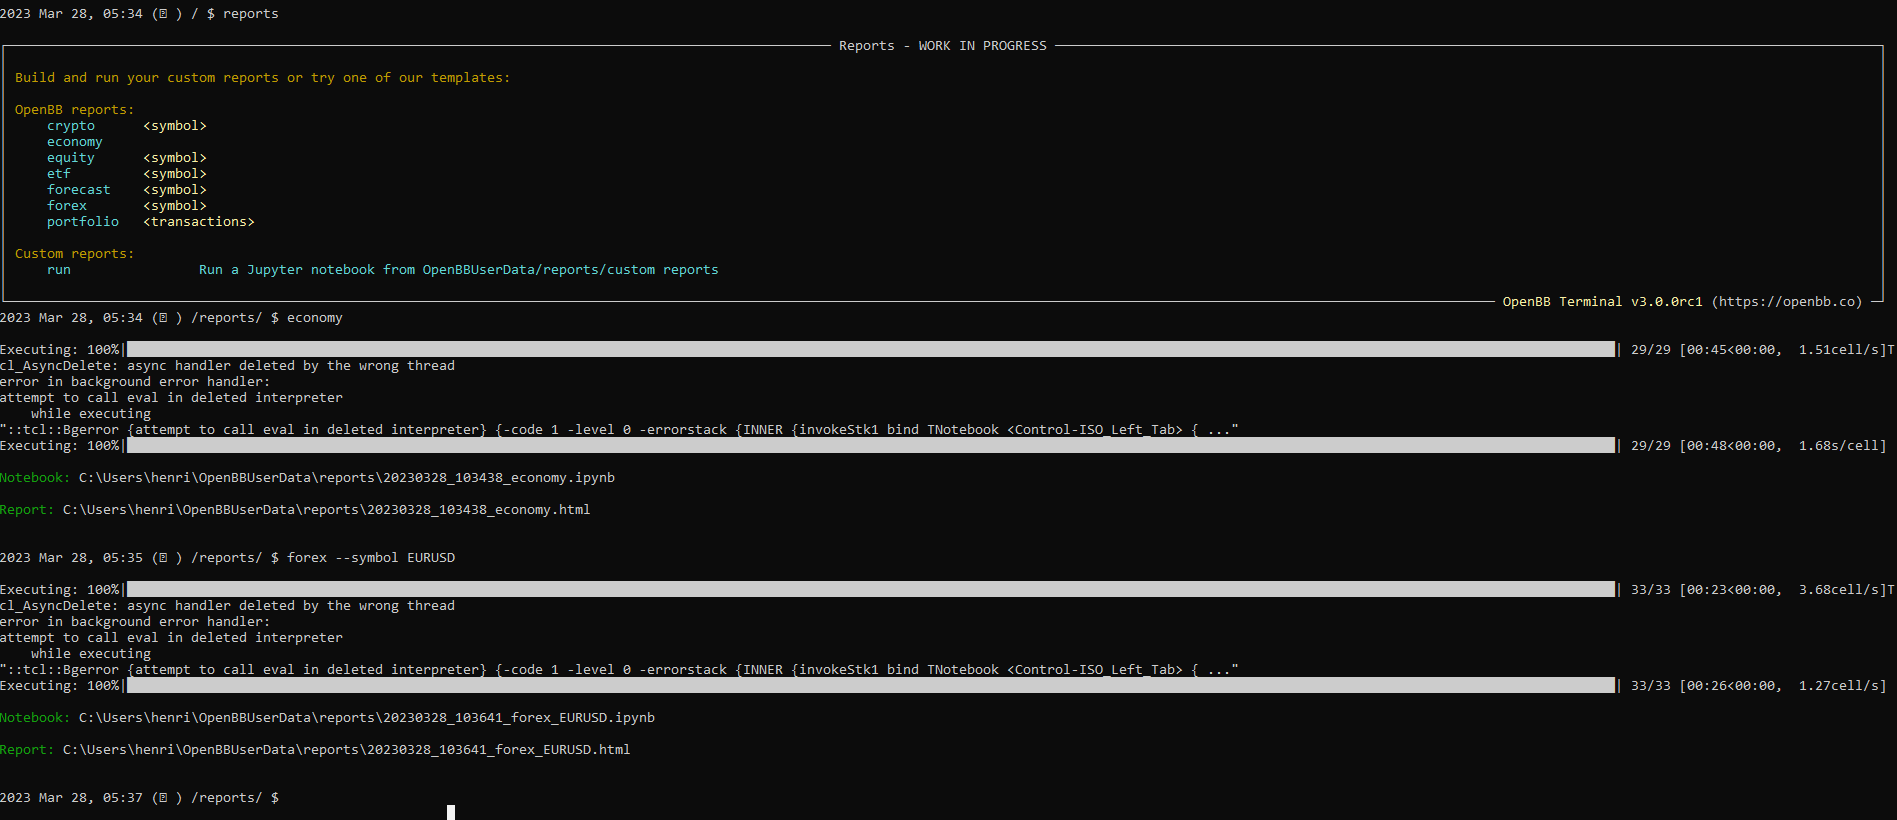The height and width of the screenshot is (820, 1897).
Task: Click the 'Reports - WORK IN PROGRESS' title
Action: 943,46
